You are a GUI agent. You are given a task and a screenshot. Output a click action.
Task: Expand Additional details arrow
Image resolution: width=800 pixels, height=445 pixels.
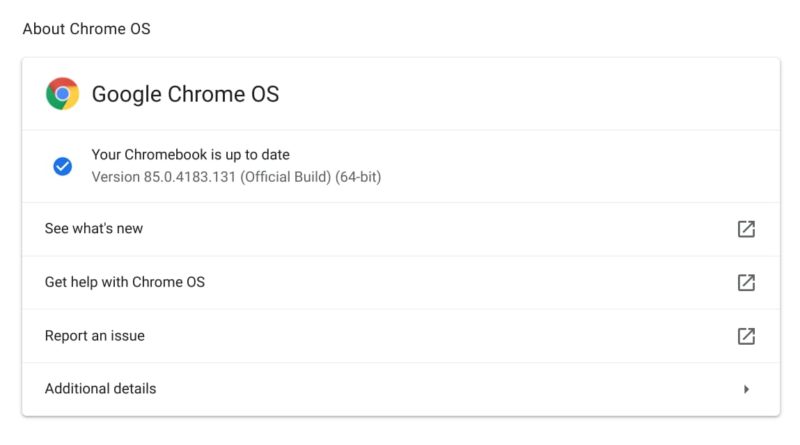click(746, 389)
